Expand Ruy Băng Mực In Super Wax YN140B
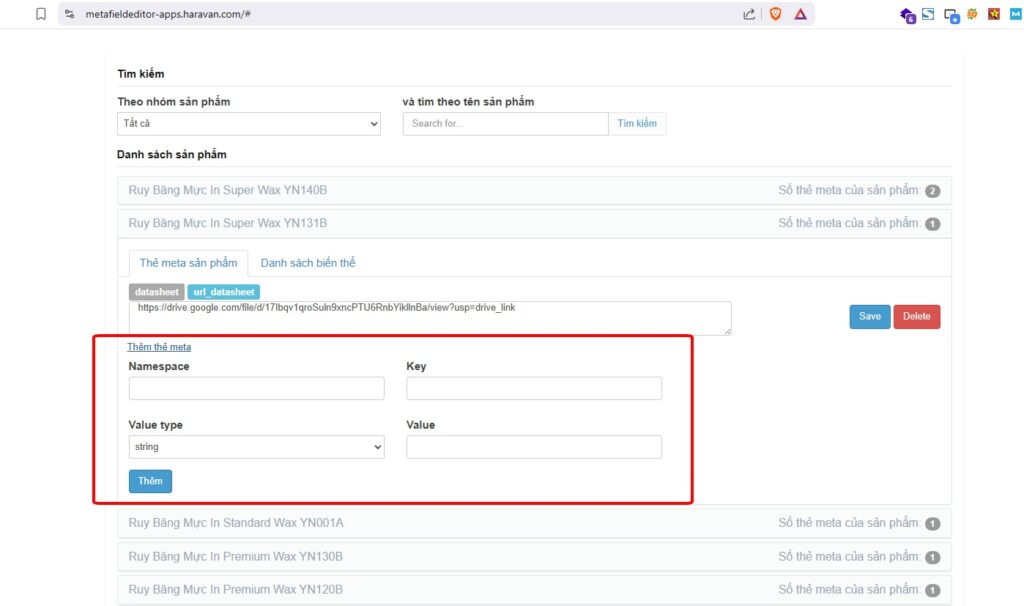This screenshot has height=606, width=1024. click(228, 190)
